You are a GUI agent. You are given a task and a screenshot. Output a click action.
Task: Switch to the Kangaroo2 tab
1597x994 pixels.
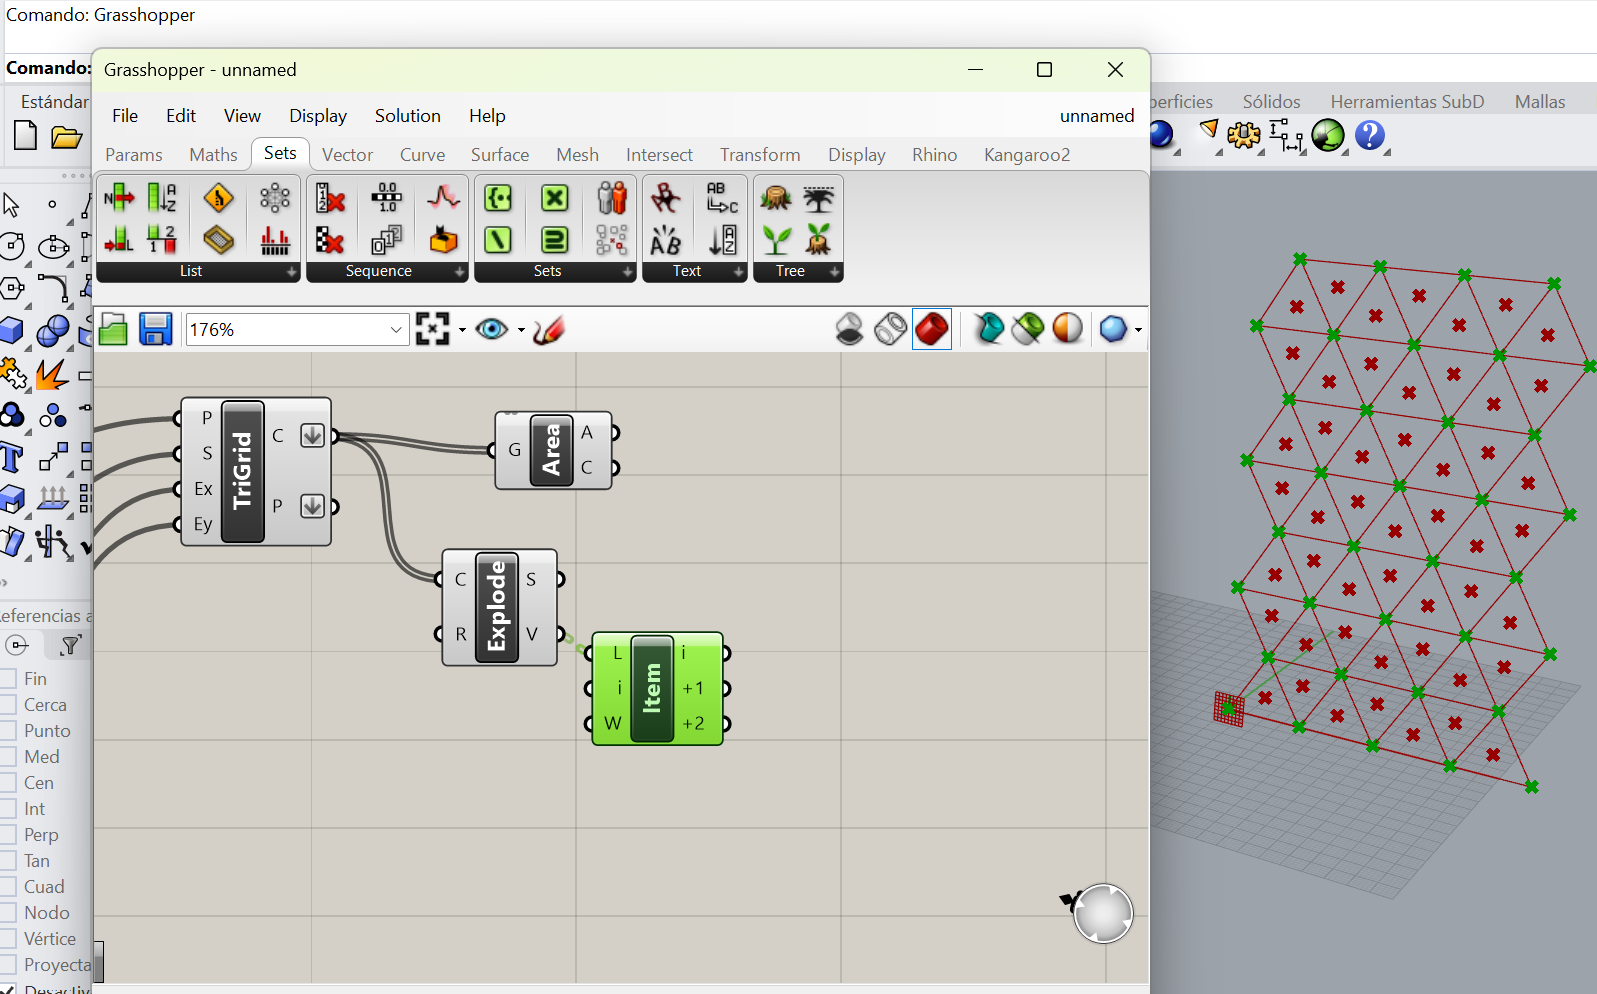[x=1026, y=155]
